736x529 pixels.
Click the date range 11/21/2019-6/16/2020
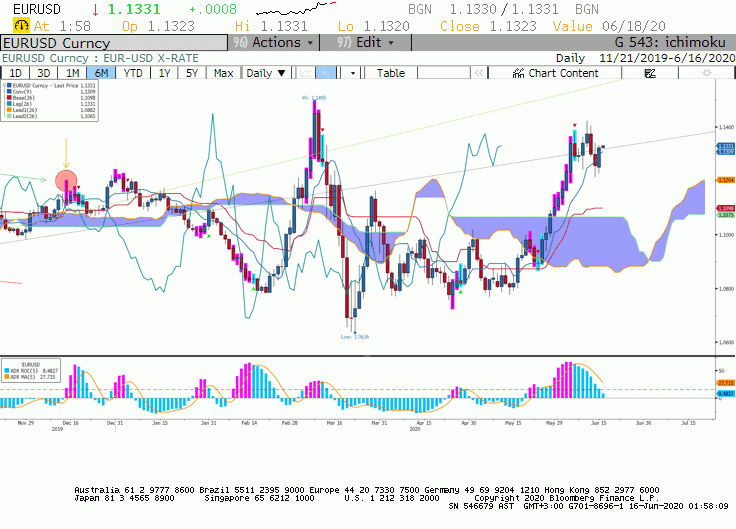[667, 58]
